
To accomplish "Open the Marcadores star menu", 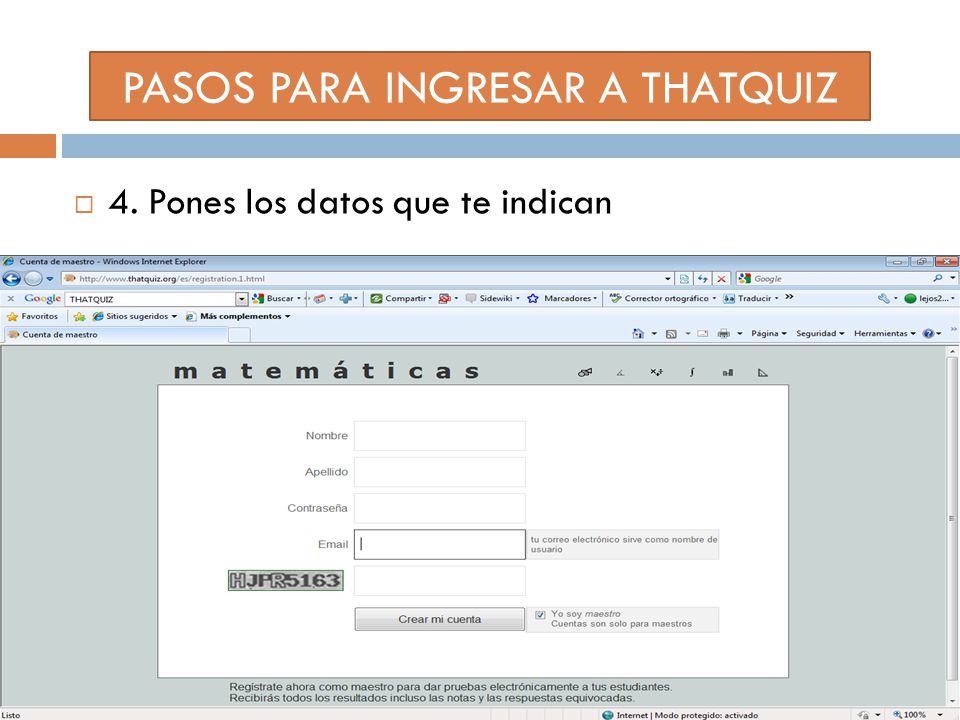I will coord(561,298).
